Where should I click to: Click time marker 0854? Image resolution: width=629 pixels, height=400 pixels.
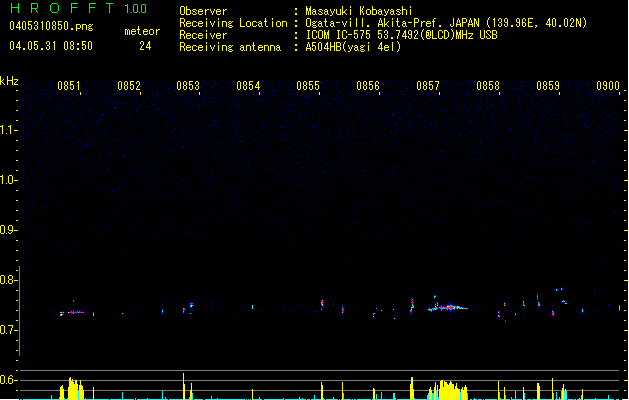click(248, 86)
